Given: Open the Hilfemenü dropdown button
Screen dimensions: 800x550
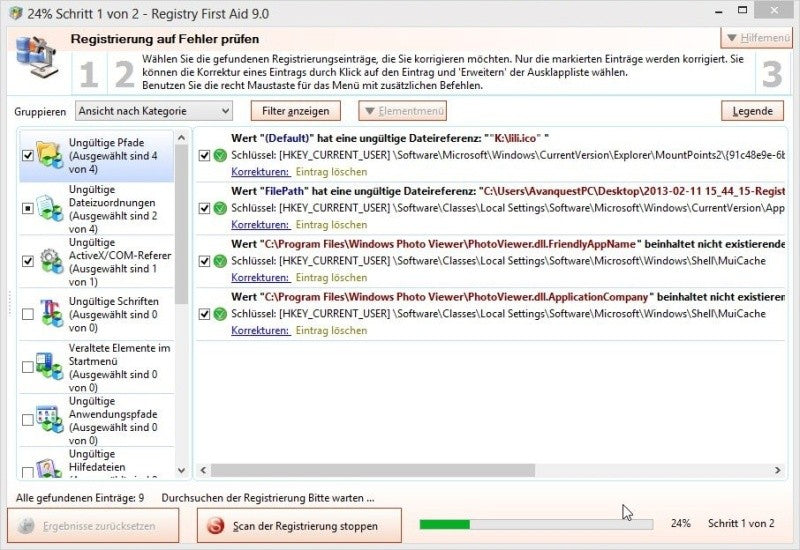Looking at the screenshot, I should [758, 38].
